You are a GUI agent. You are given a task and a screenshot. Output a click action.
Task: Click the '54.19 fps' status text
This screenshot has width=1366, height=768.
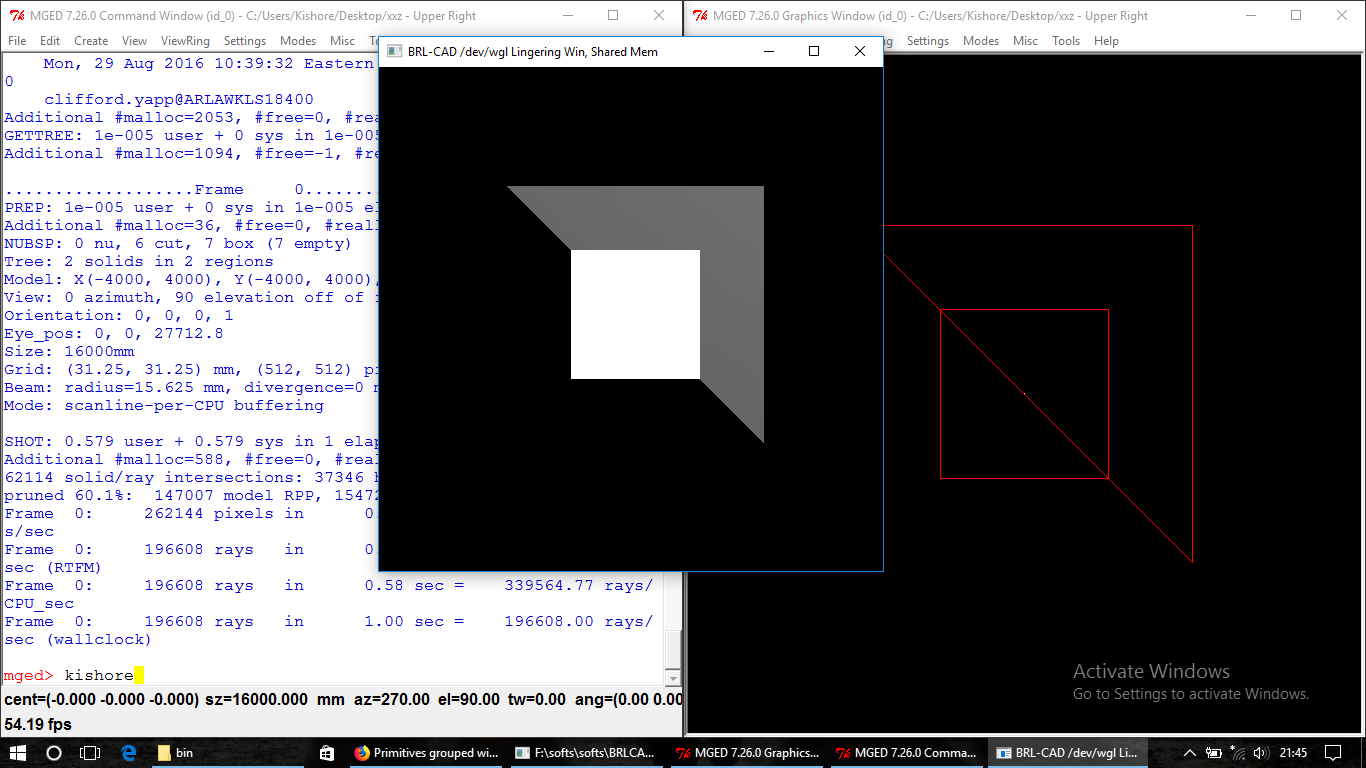38,724
